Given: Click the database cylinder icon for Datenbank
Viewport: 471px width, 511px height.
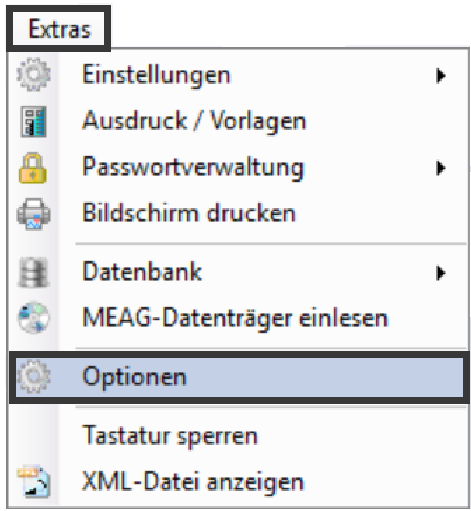Looking at the screenshot, I should tap(33, 272).
